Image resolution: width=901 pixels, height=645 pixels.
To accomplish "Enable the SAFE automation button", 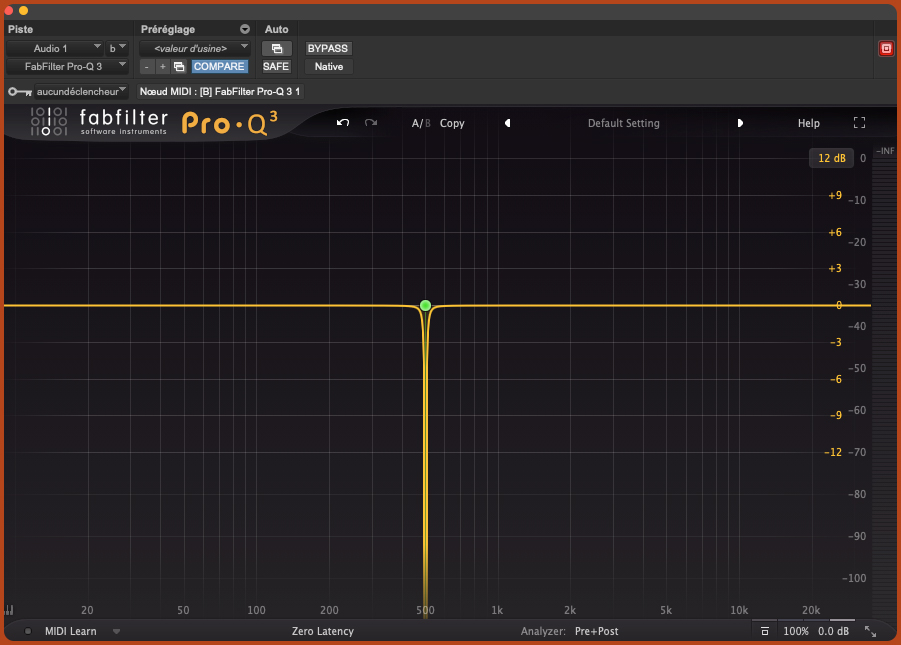I will 276,67.
